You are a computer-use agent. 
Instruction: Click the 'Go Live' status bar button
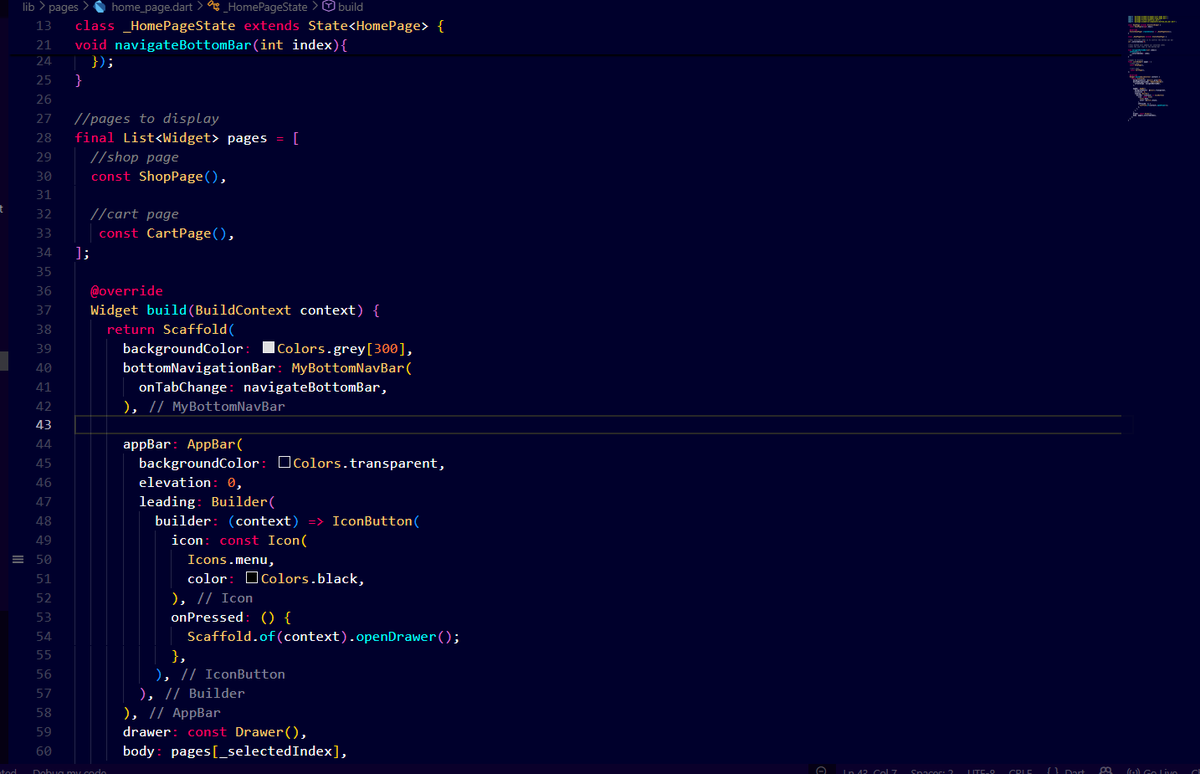(1152, 770)
